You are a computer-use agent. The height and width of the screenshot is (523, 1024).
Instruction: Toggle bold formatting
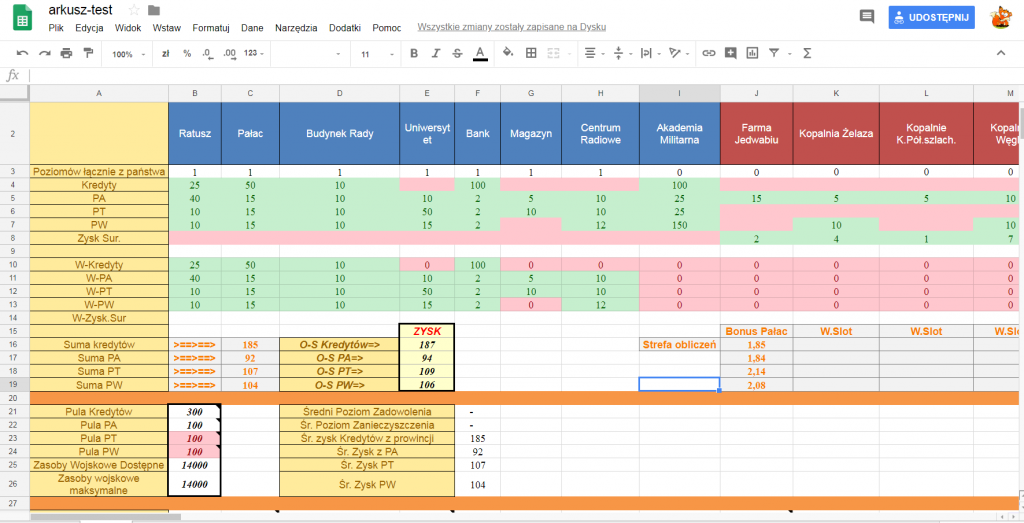coord(414,53)
